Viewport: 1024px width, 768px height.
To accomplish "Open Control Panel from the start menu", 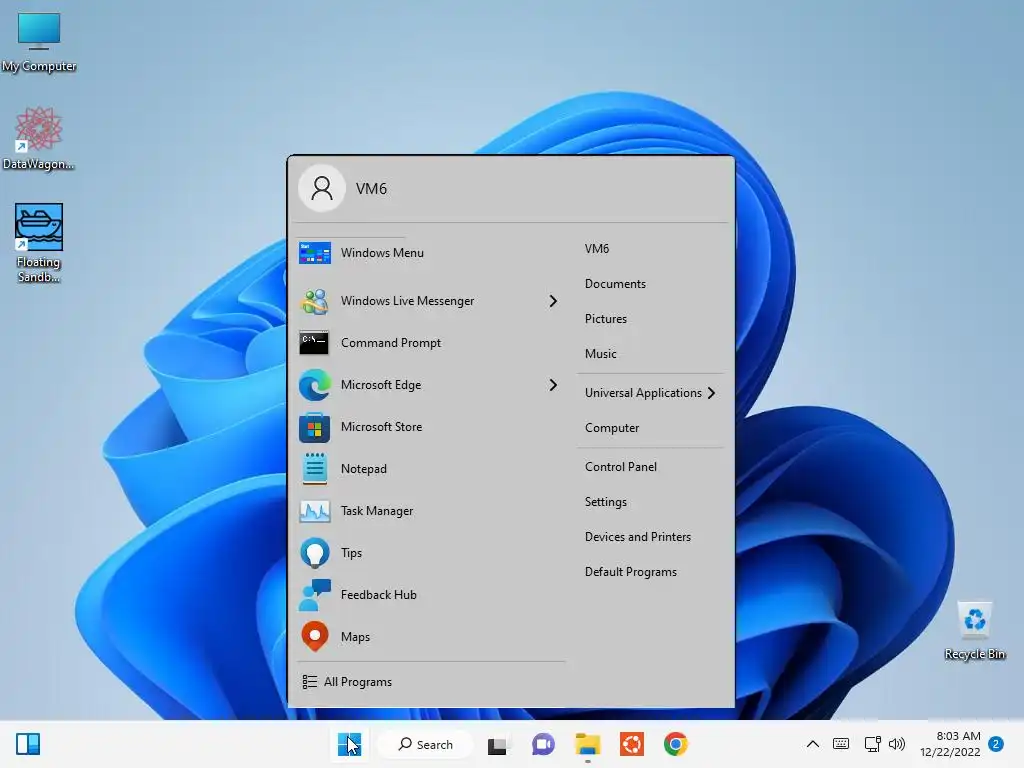I will tap(620, 467).
